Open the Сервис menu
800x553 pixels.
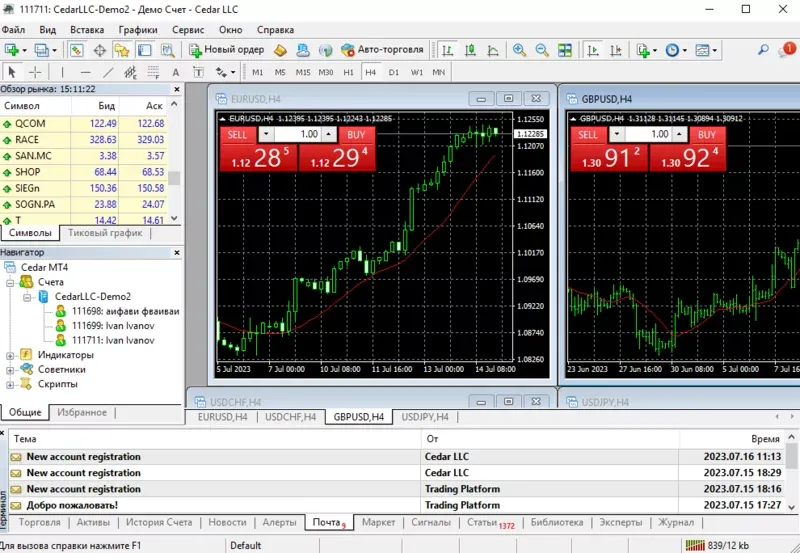coord(188,30)
